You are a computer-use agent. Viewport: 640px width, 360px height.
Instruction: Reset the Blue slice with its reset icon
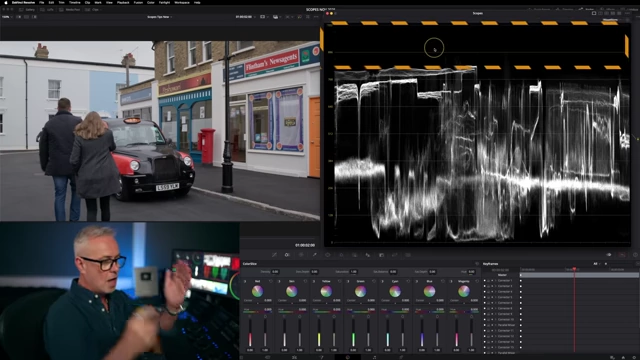click(x=442, y=281)
